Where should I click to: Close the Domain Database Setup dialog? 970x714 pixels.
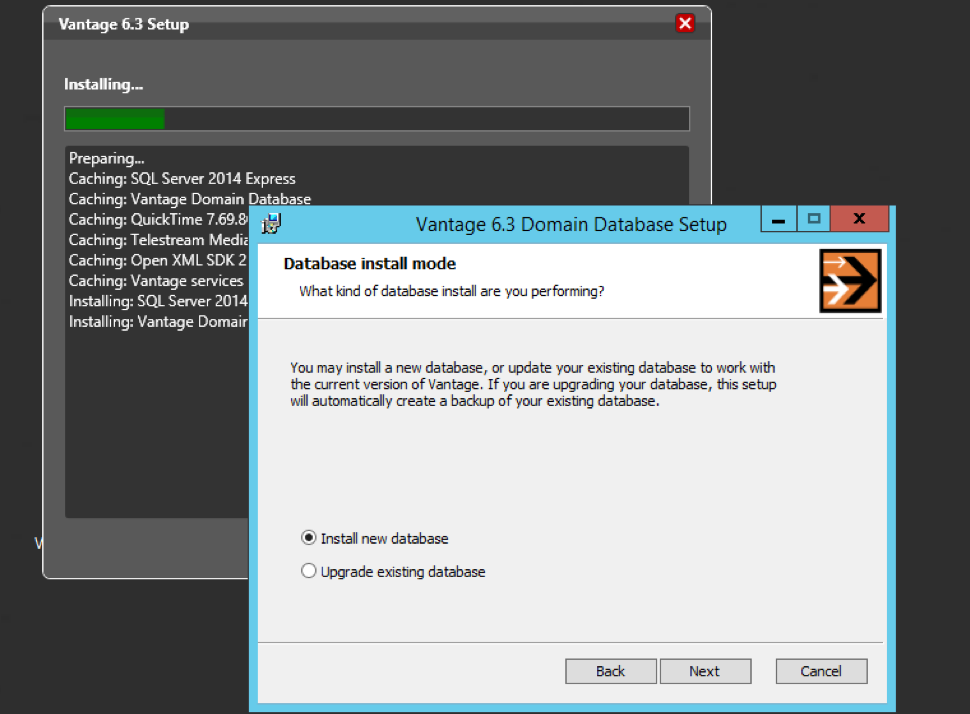pos(859,219)
